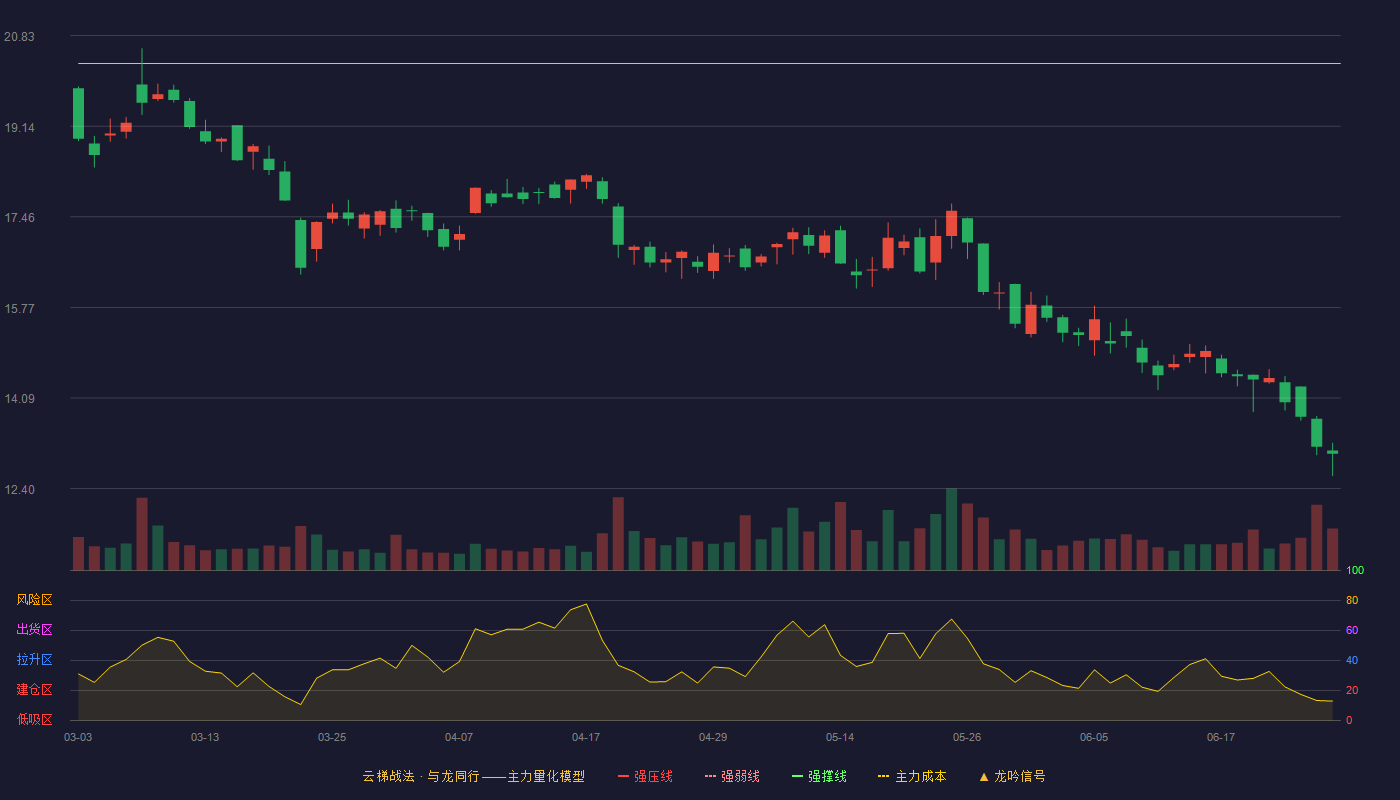The image size is (1400, 800).
Task: Click the 04-07 date label
Action: 459,737
